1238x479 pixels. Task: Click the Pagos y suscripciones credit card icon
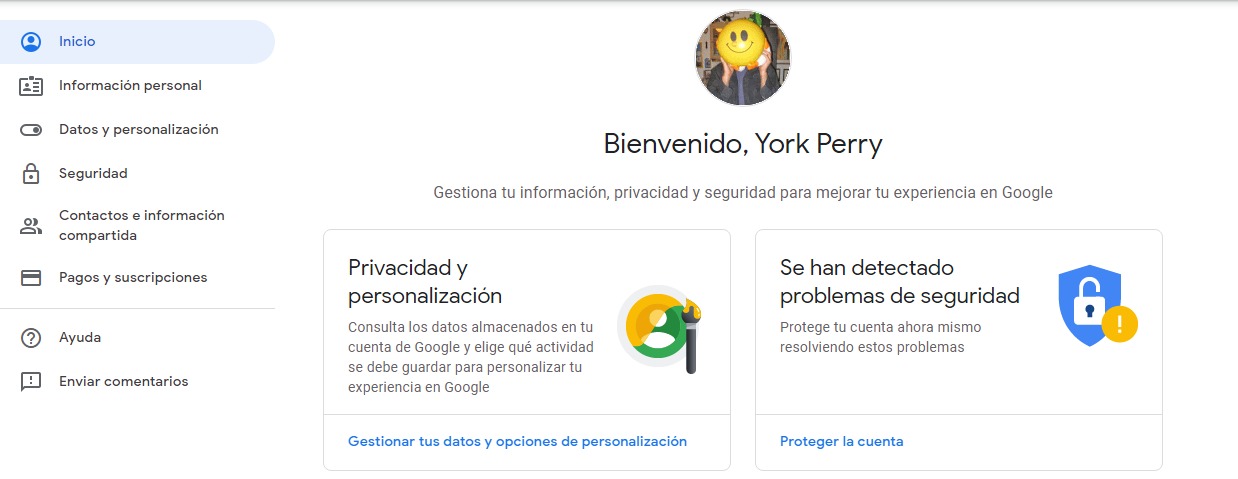coord(31,278)
